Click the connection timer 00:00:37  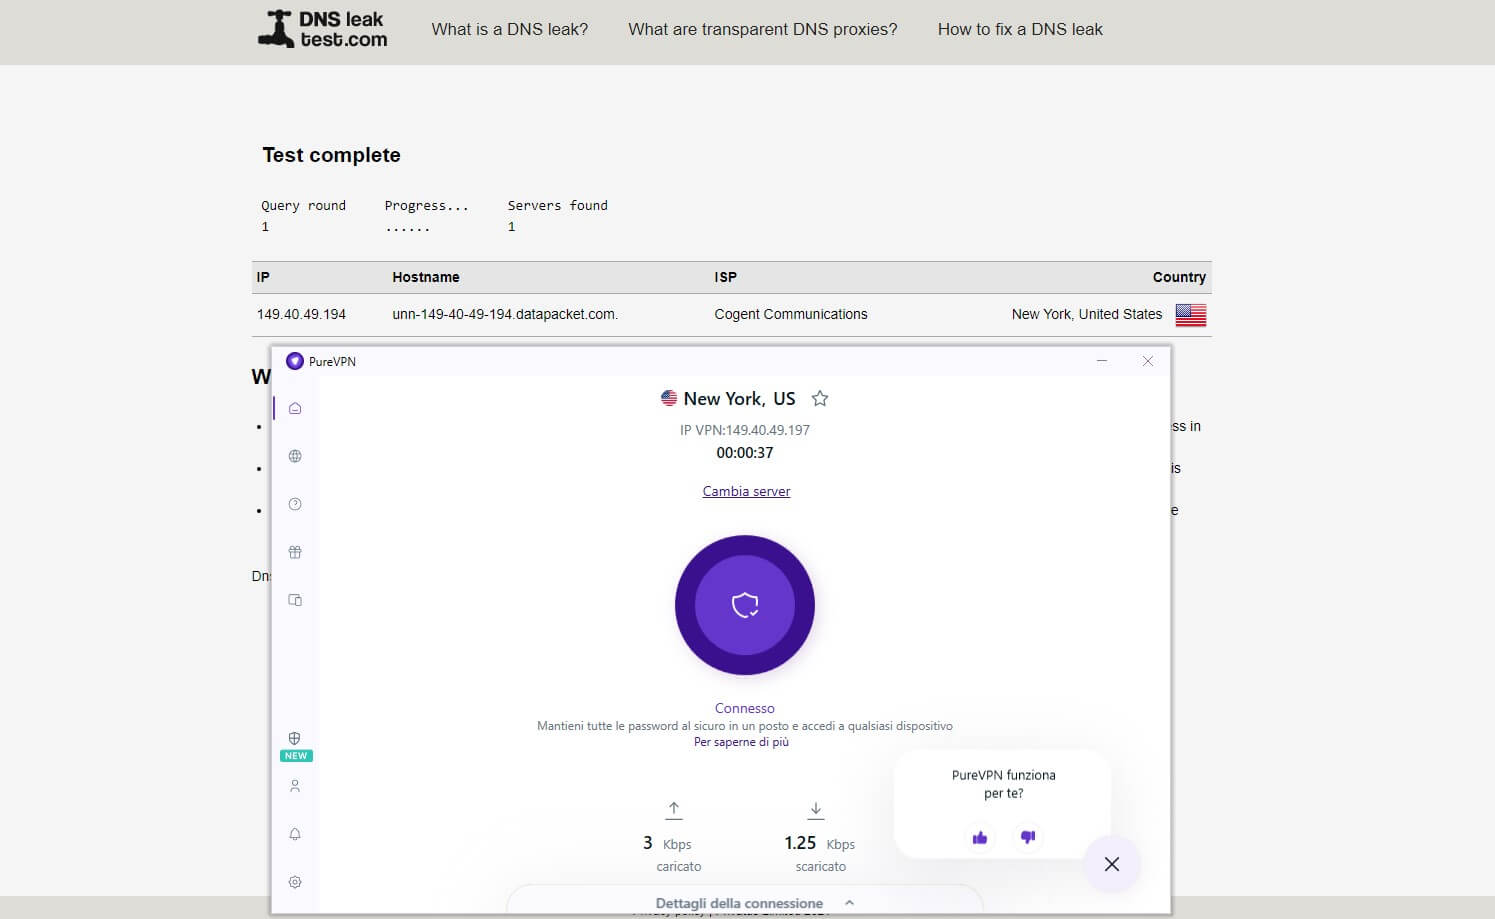(x=745, y=453)
